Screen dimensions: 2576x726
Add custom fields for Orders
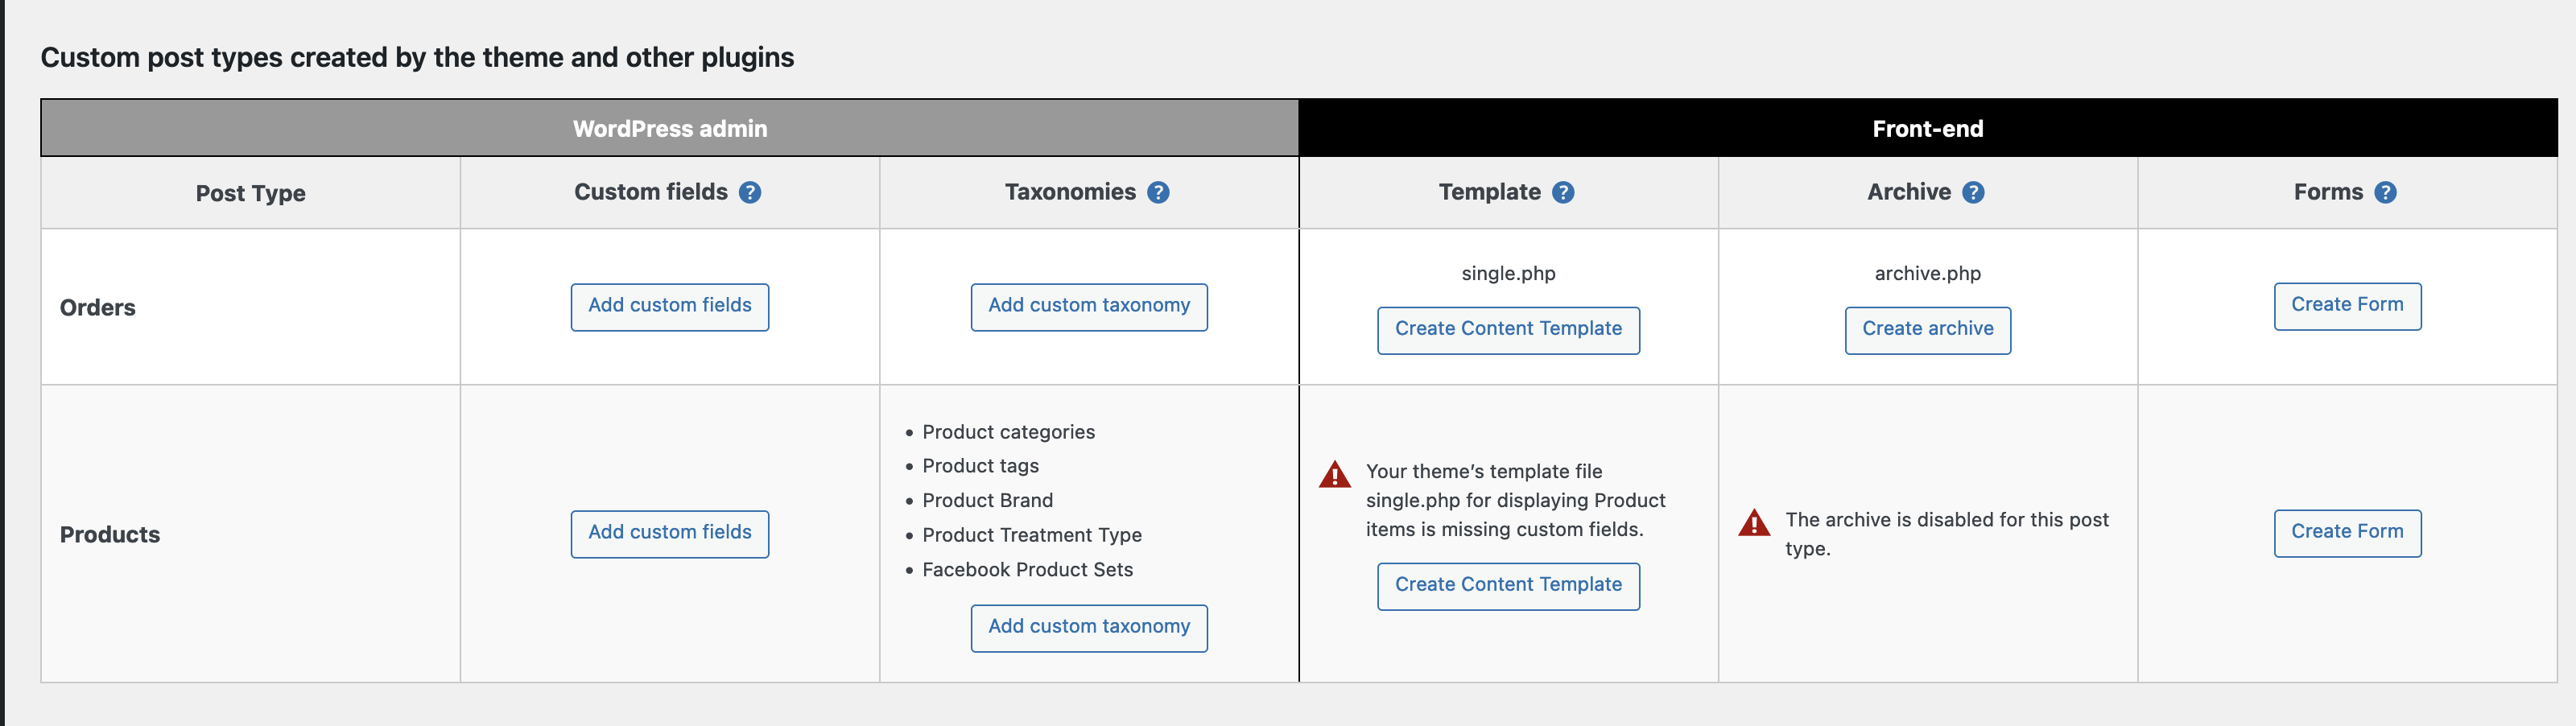pyautogui.click(x=670, y=306)
